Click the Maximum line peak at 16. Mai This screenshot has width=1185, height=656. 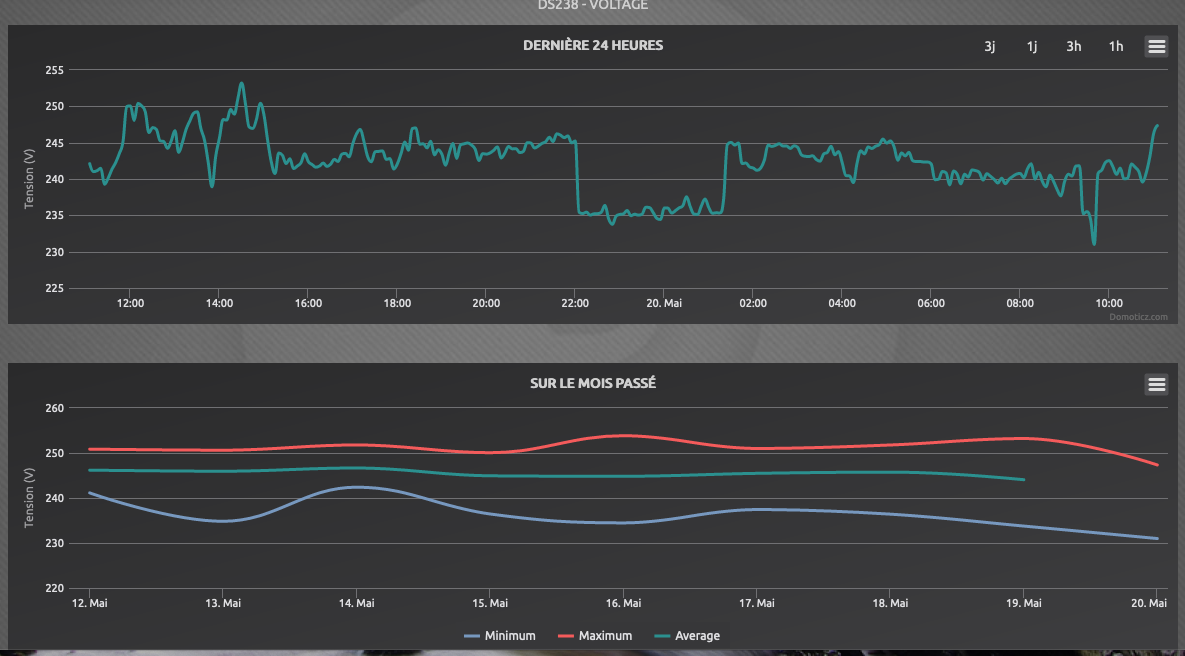click(x=623, y=435)
